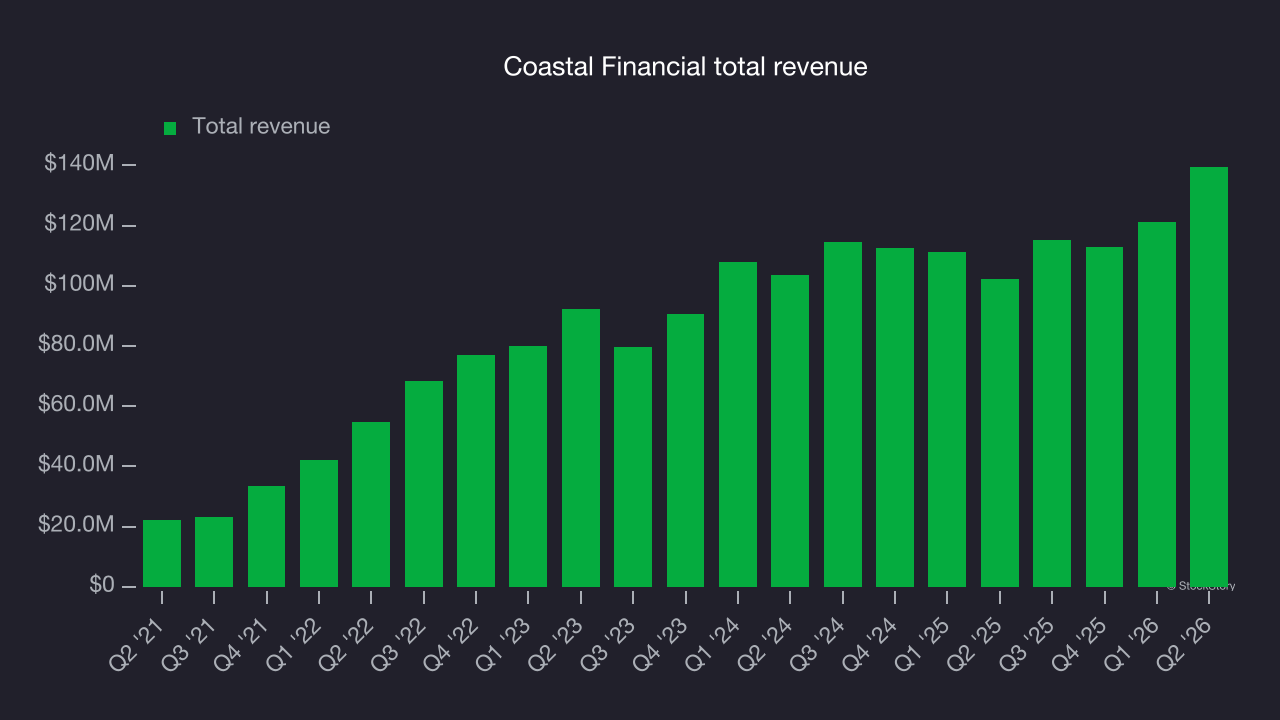
Task: Select the 'Total revenue' legend label
Action: coord(261,127)
